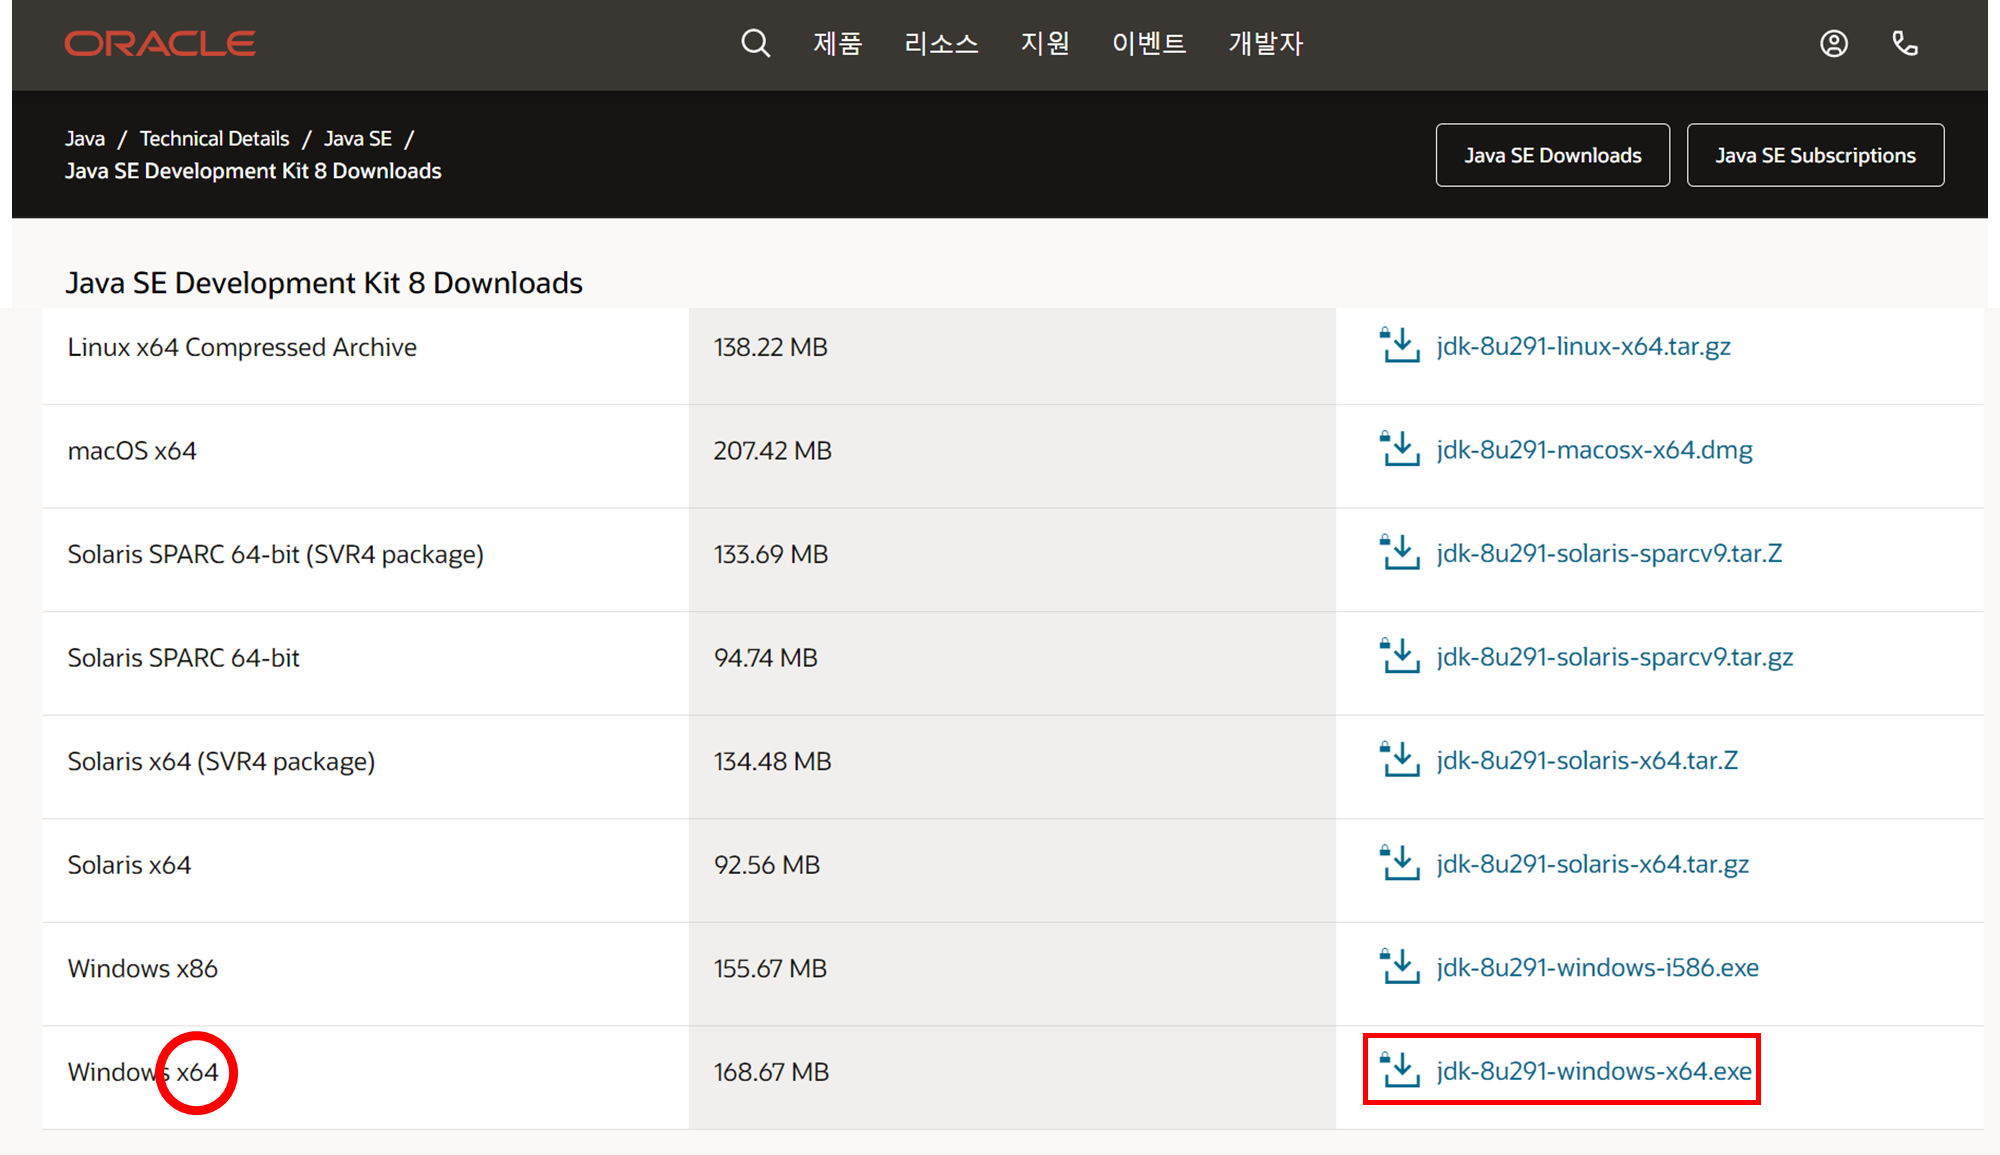Click the Oracle logo
Image resolution: width=2000 pixels, height=1155 pixels.
[x=160, y=44]
